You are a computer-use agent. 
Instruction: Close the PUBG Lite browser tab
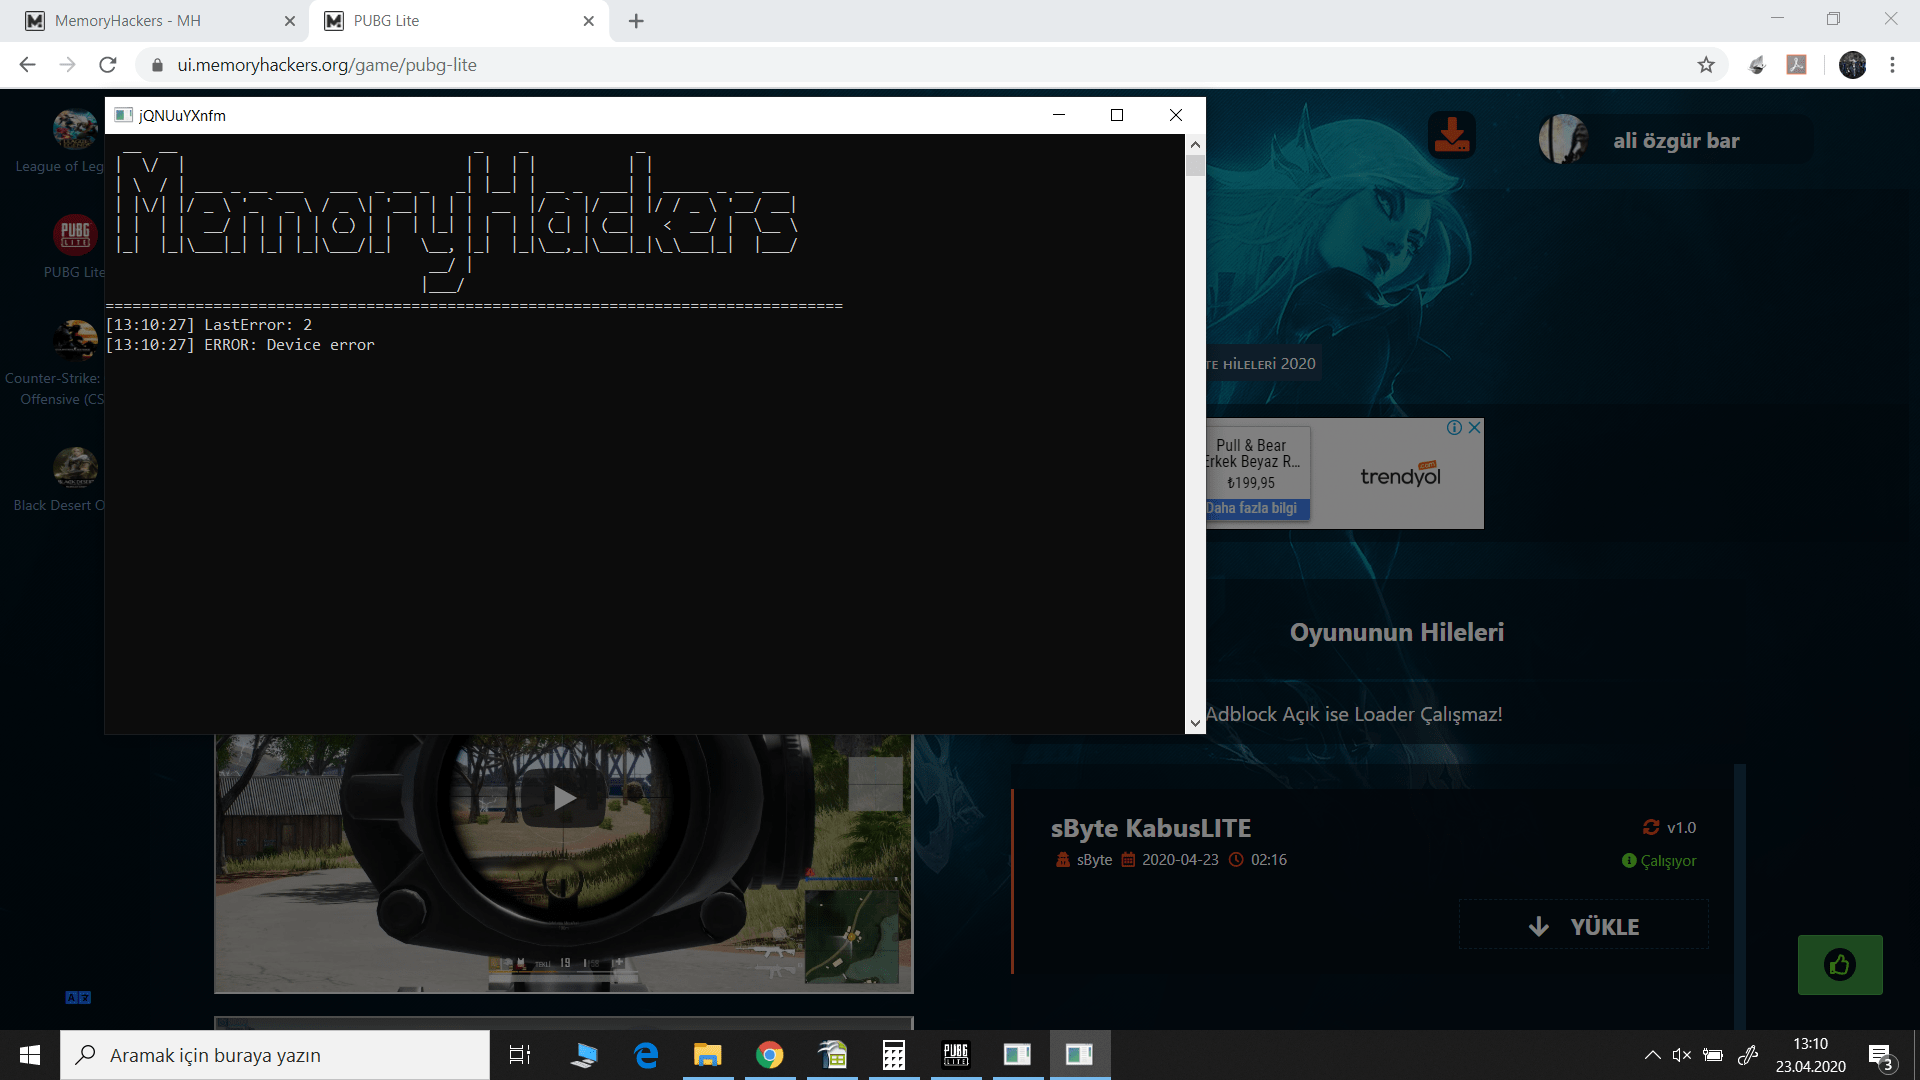click(x=588, y=21)
